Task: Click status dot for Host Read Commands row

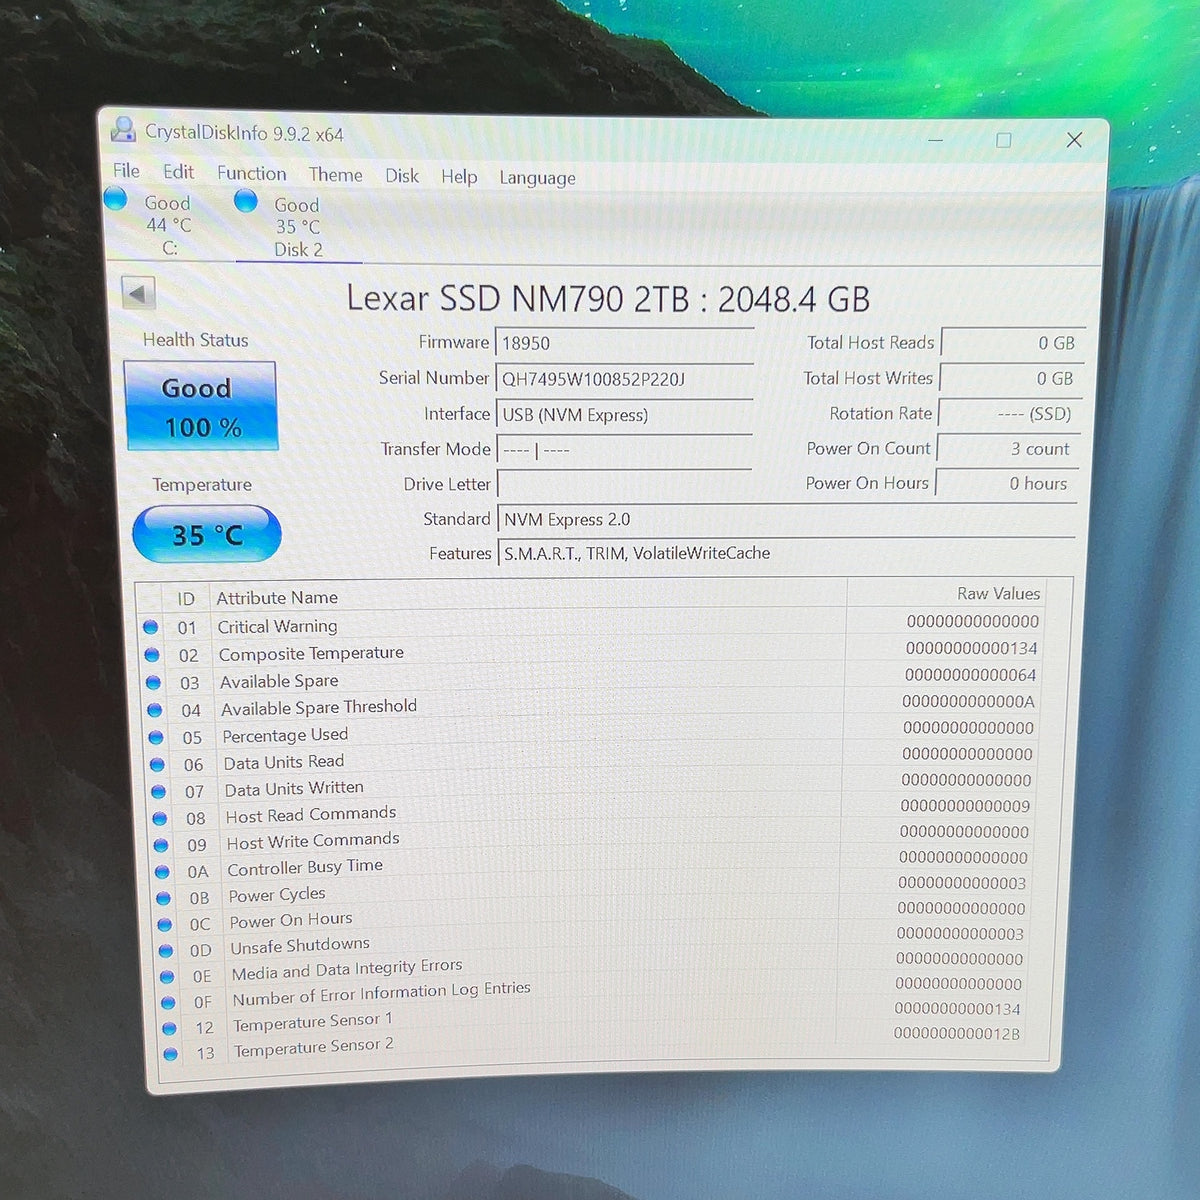Action: click(x=159, y=818)
